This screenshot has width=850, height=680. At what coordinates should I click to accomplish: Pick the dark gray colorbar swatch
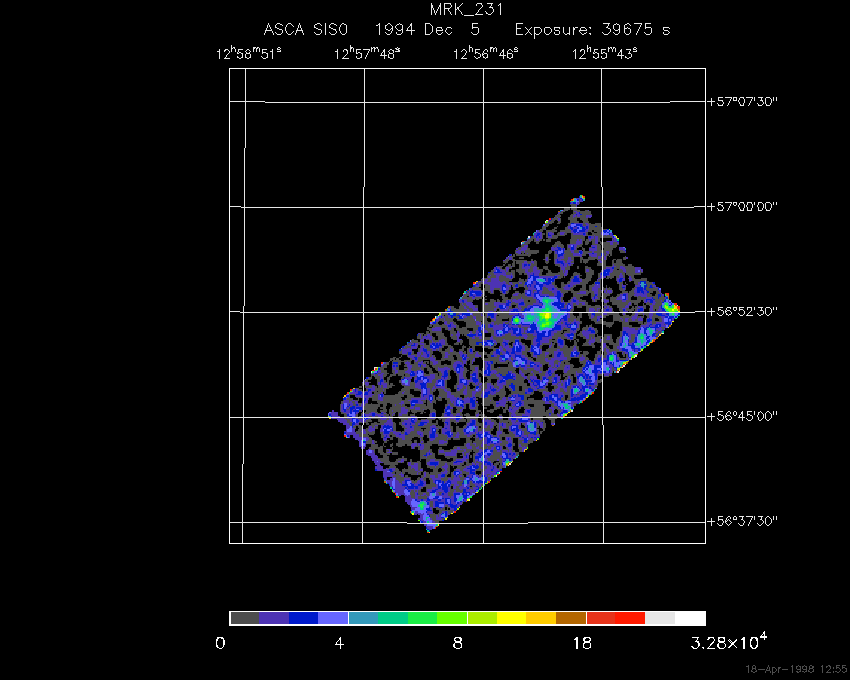coord(244,618)
